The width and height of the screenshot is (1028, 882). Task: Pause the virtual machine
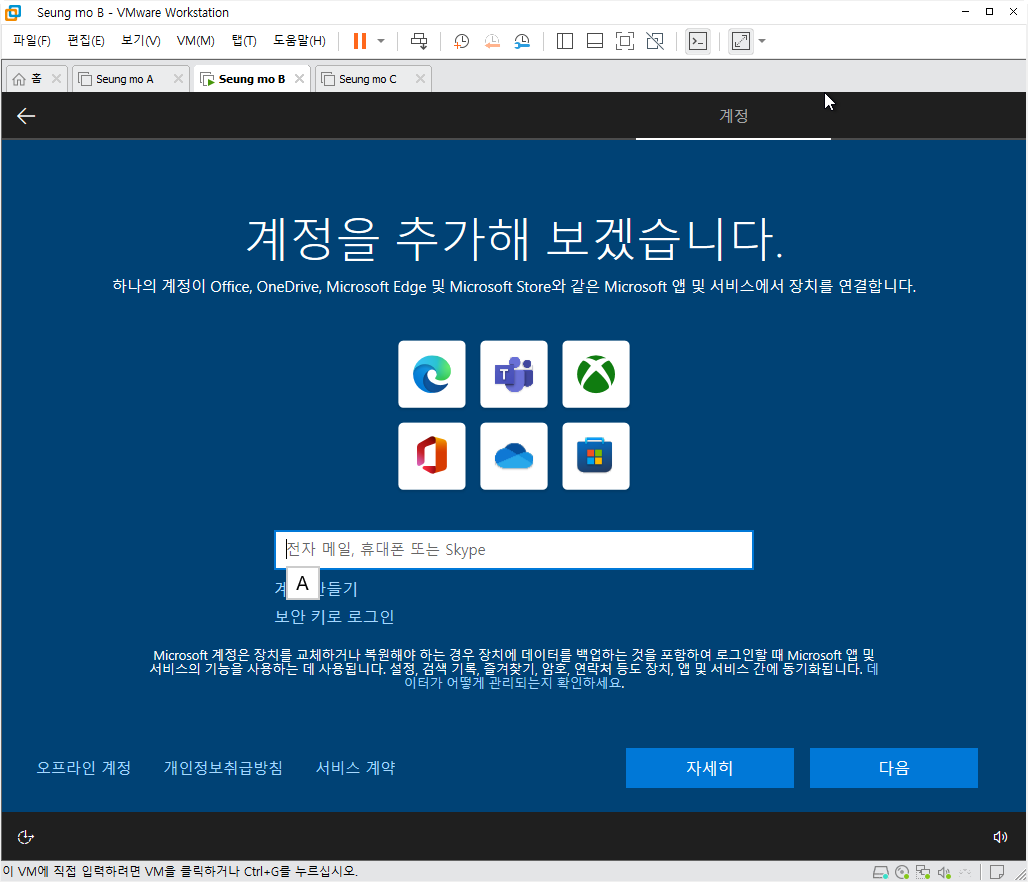(359, 41)
